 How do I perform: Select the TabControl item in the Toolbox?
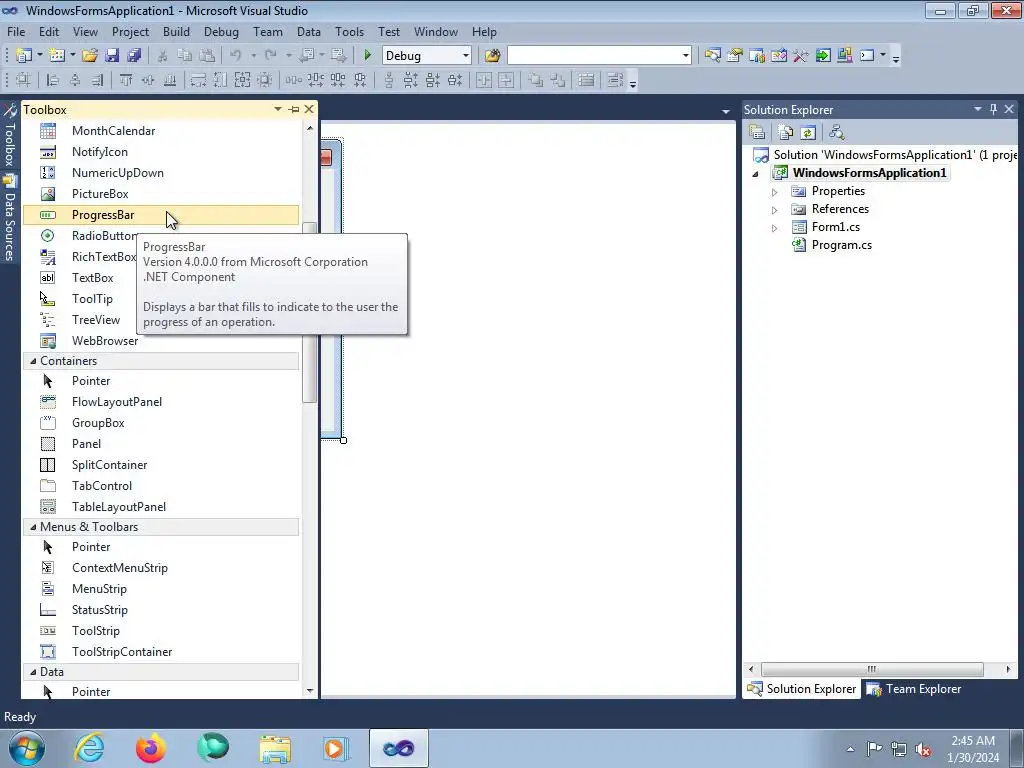click(161, 486)
